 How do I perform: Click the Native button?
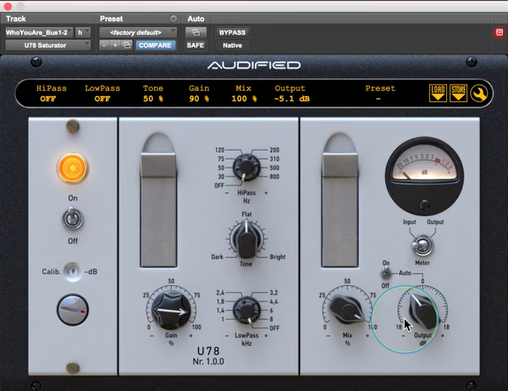[x=232, y=45]
